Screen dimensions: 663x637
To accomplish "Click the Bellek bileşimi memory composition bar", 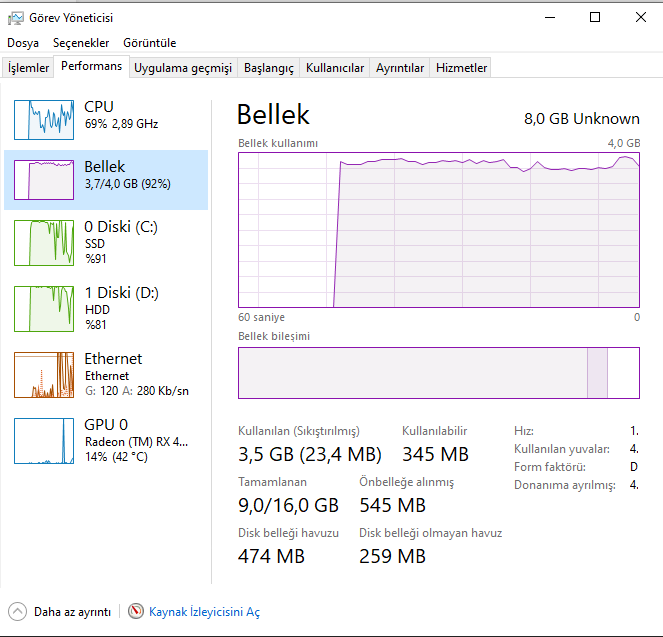I will coord(438,372).
